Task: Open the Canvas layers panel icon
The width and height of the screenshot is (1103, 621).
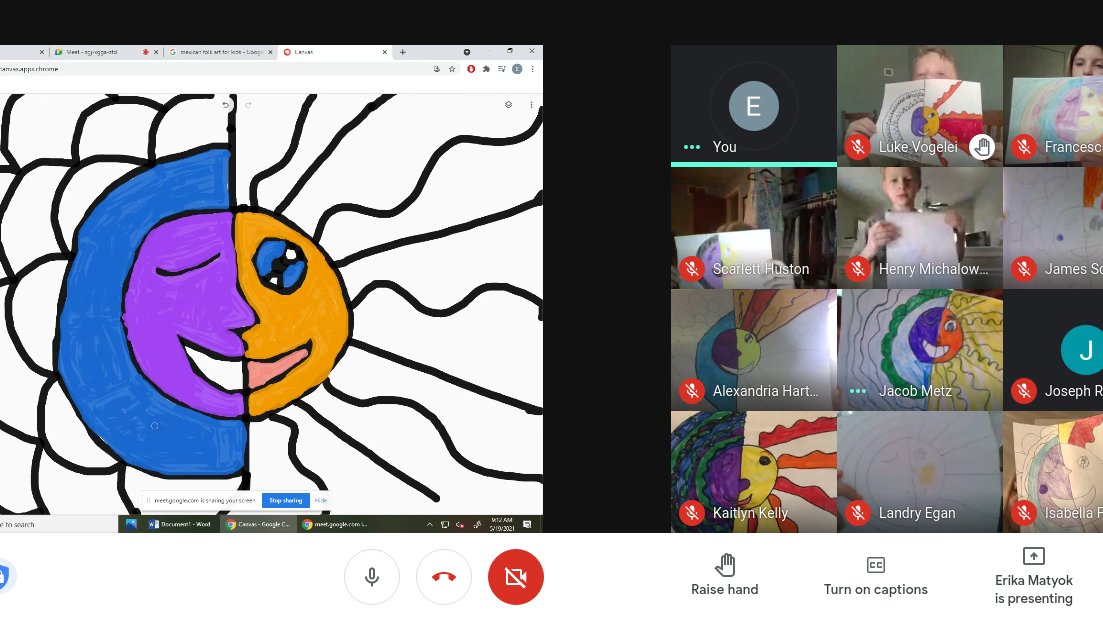Action: click(509, 105)
